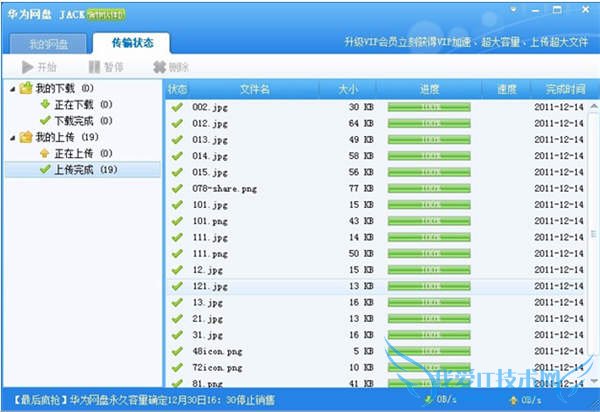This screenshot has width=600, height=412.
Task: Click the 我的下载 folder icon
Action: point(26,88)
